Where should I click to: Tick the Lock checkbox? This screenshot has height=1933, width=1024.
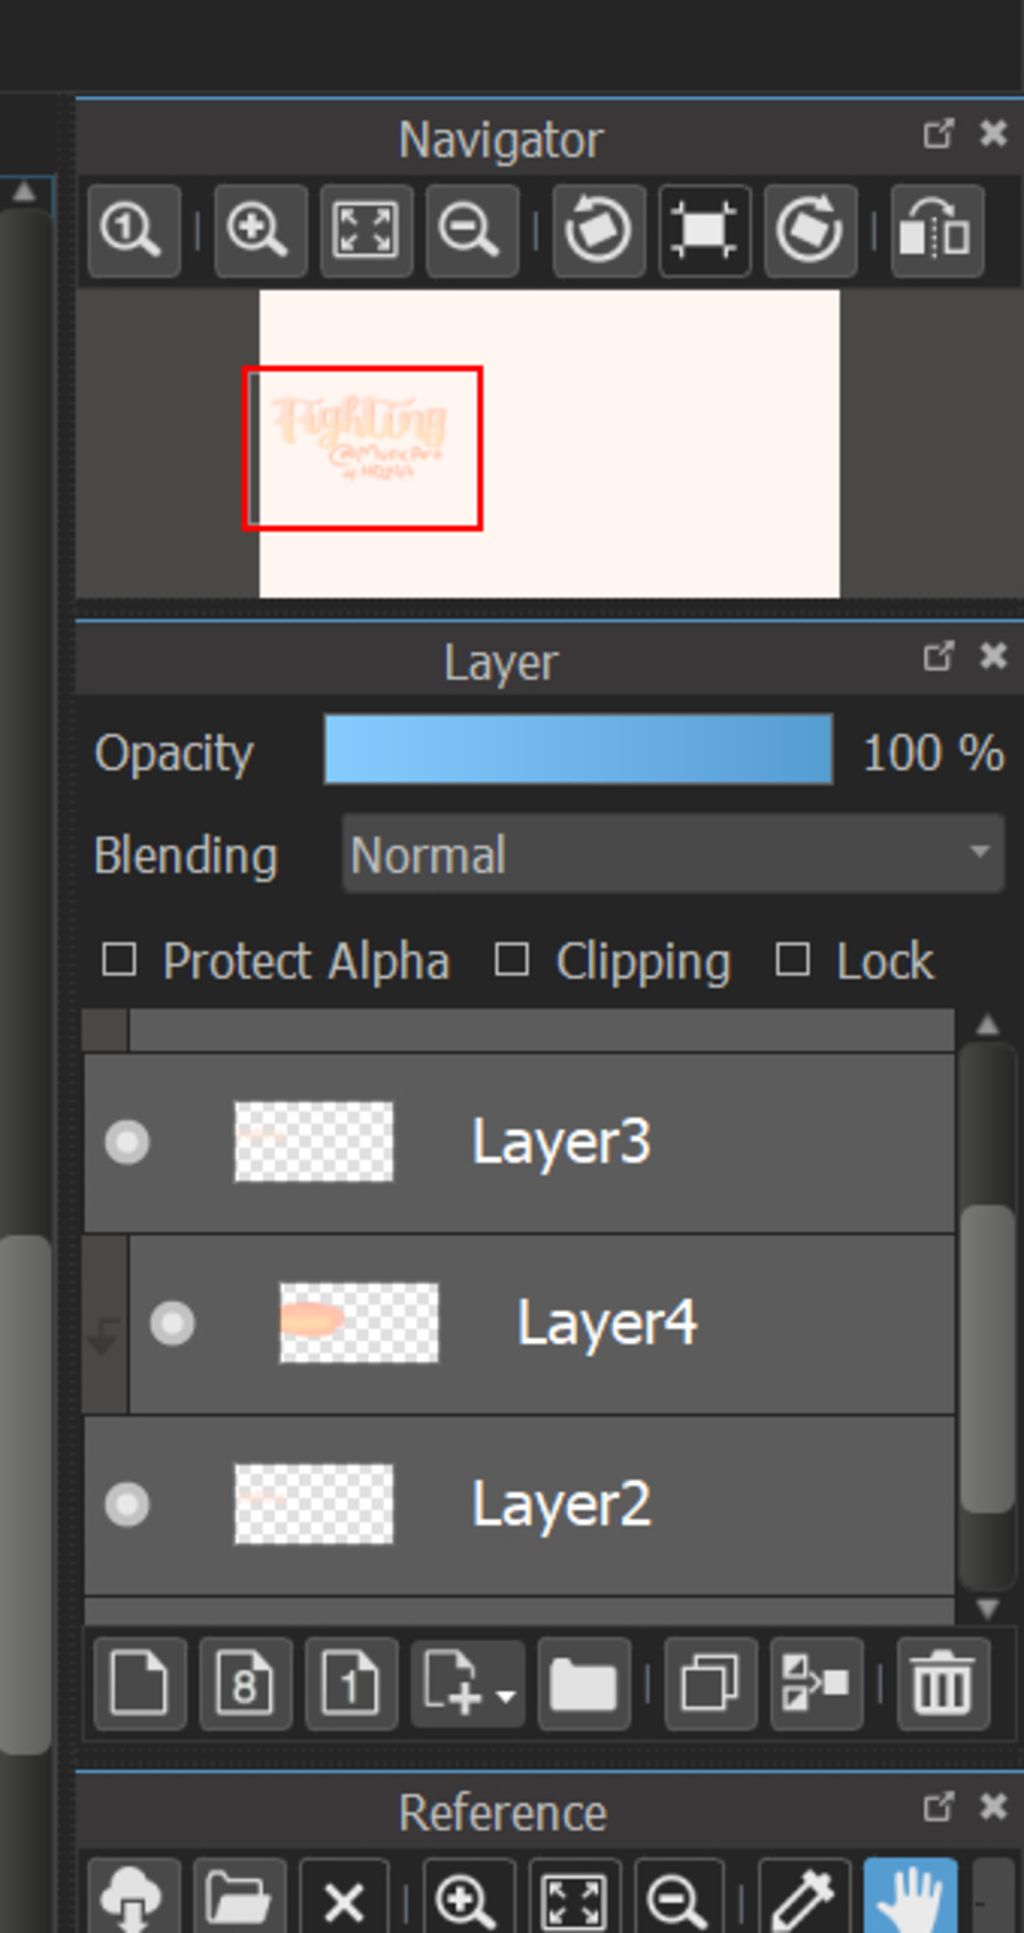tap(793, 961)
